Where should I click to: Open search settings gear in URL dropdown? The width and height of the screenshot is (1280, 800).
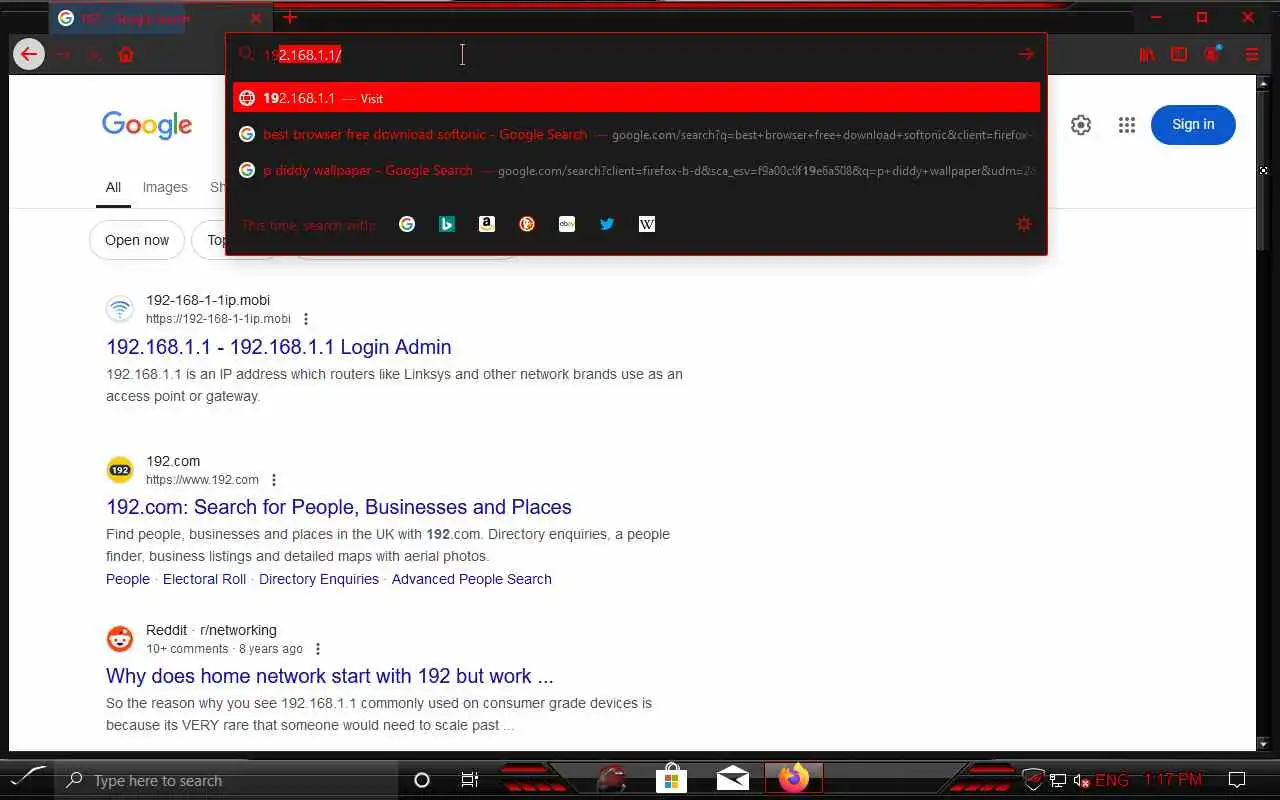(x=1024, y=224)
